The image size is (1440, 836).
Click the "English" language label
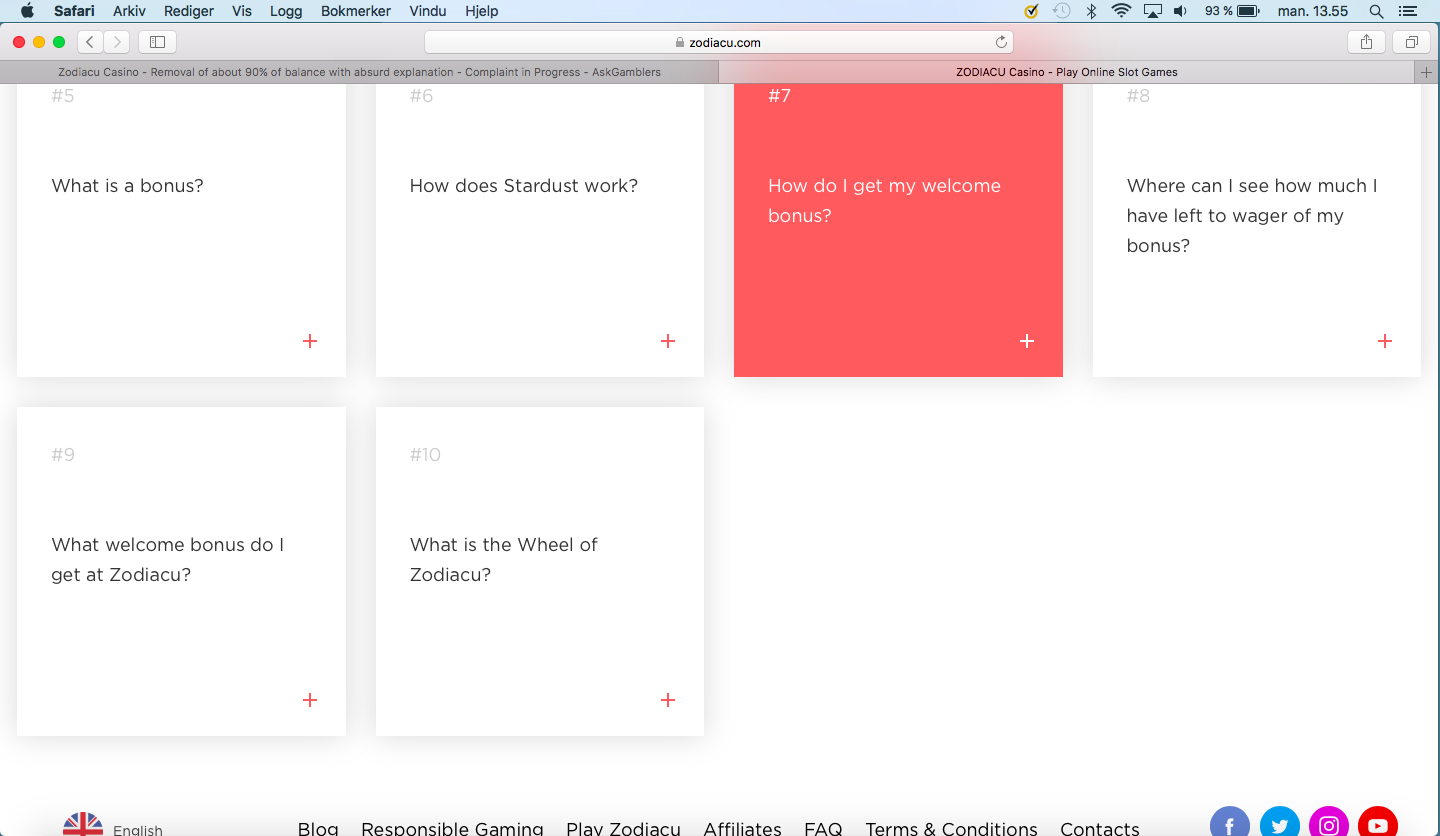click(x=138, y=830)
